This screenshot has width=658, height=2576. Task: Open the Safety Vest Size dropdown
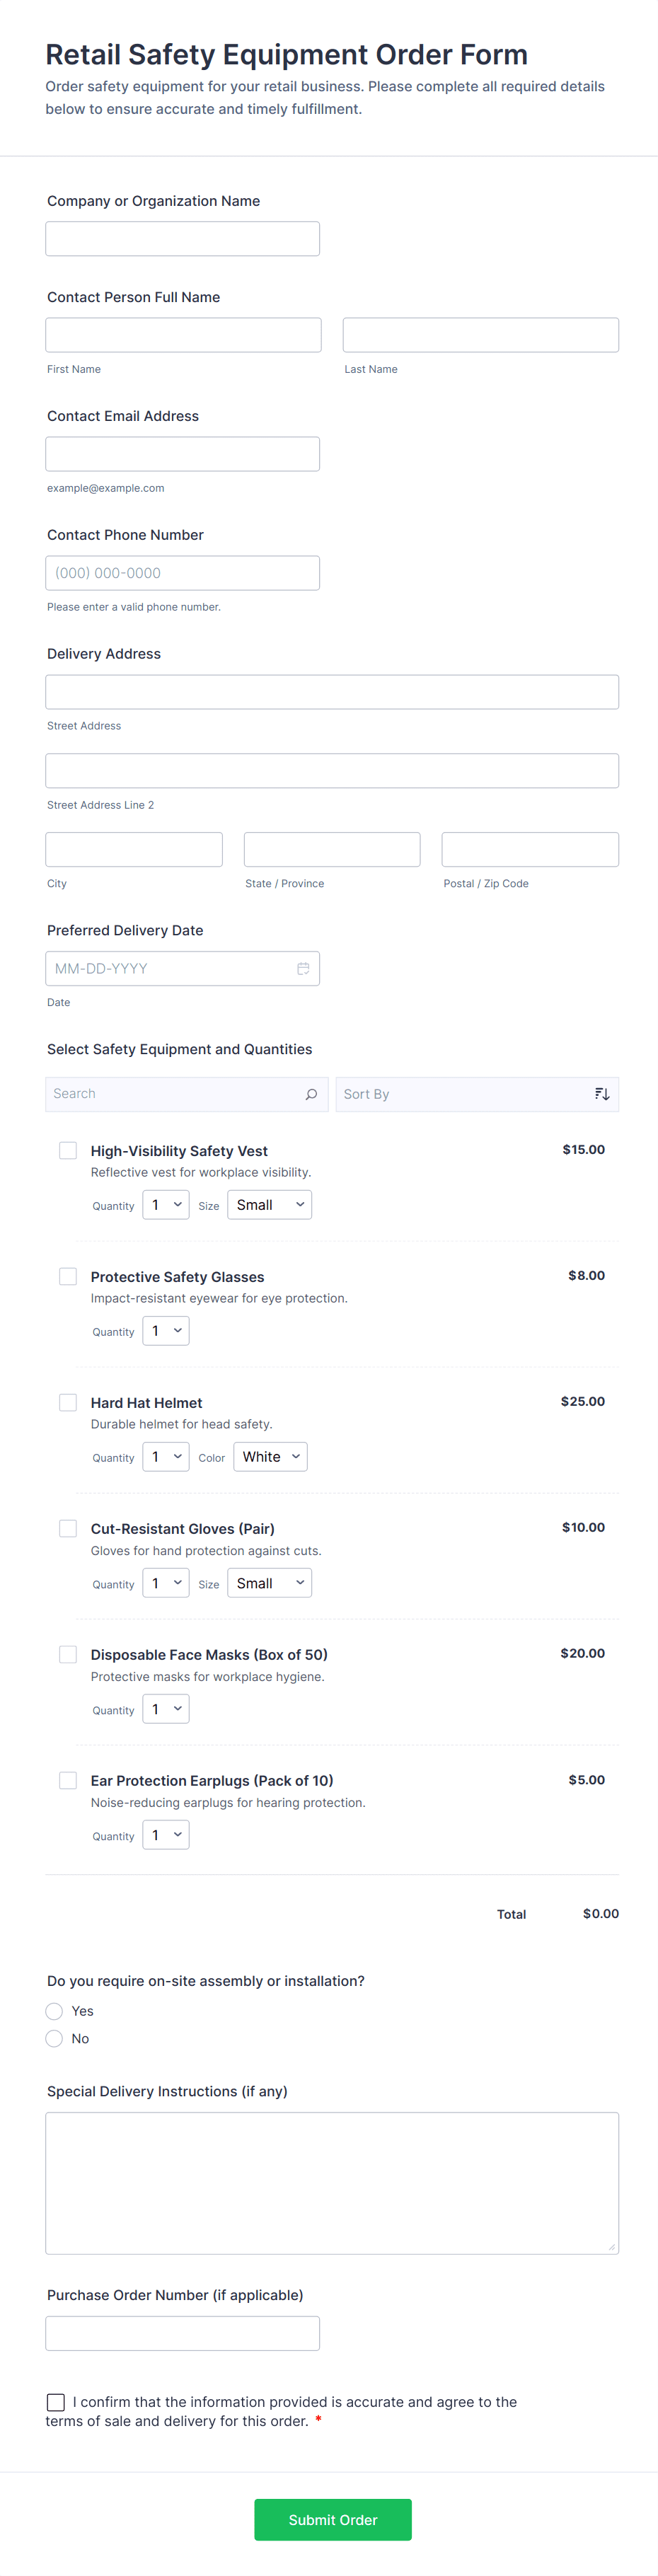point(269,1205)
